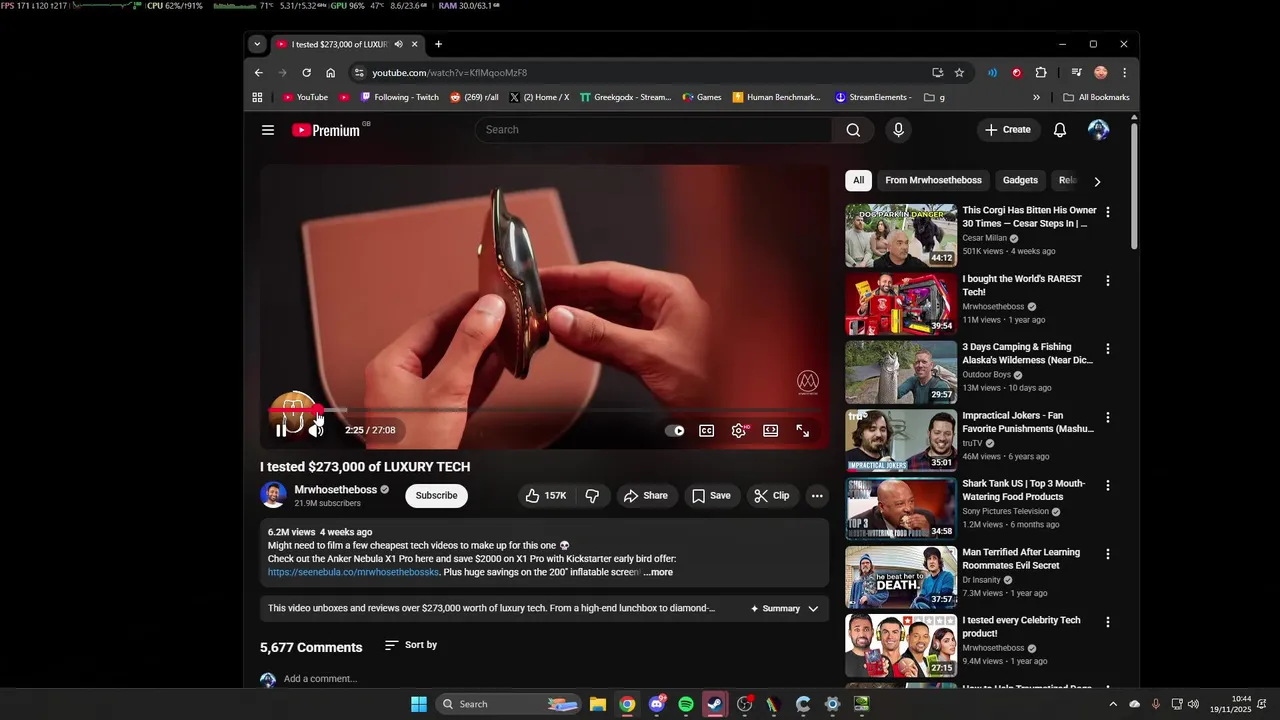Open the Windows Start menu
The height and width of the screenshot is (720, 1280).
(x=419, y=705)
